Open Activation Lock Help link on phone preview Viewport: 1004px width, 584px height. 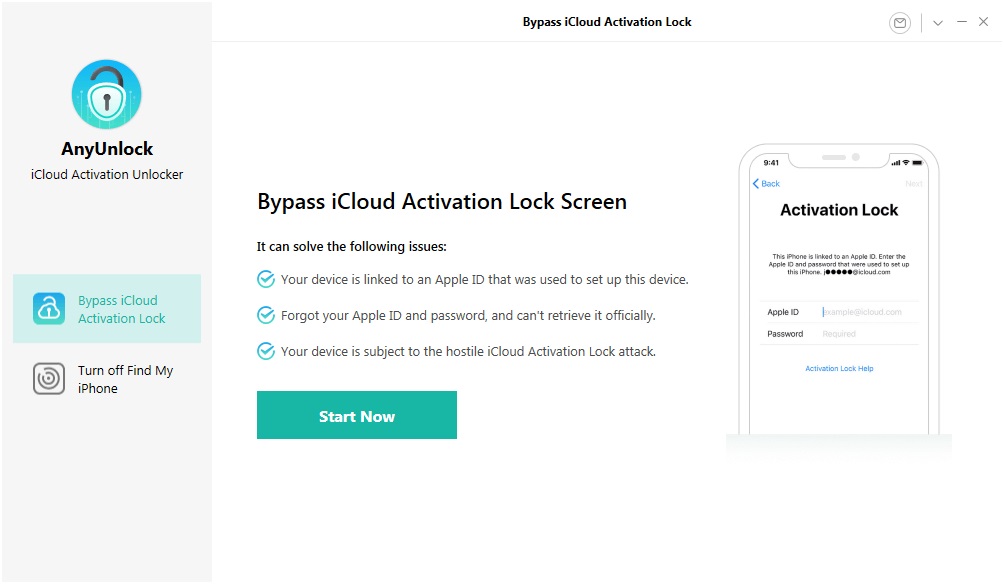(839, 368)
